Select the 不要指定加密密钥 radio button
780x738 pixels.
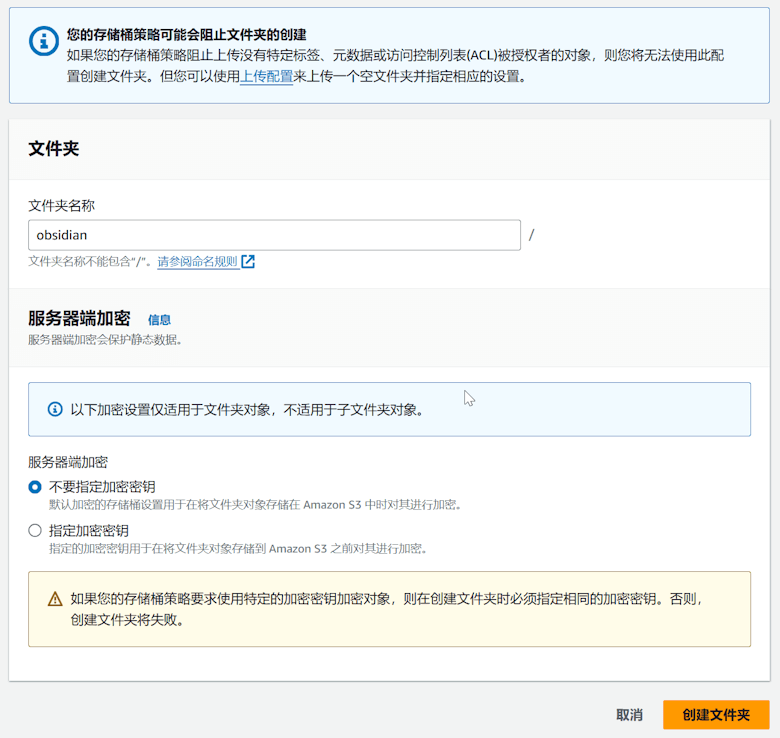tap(35, 487)
